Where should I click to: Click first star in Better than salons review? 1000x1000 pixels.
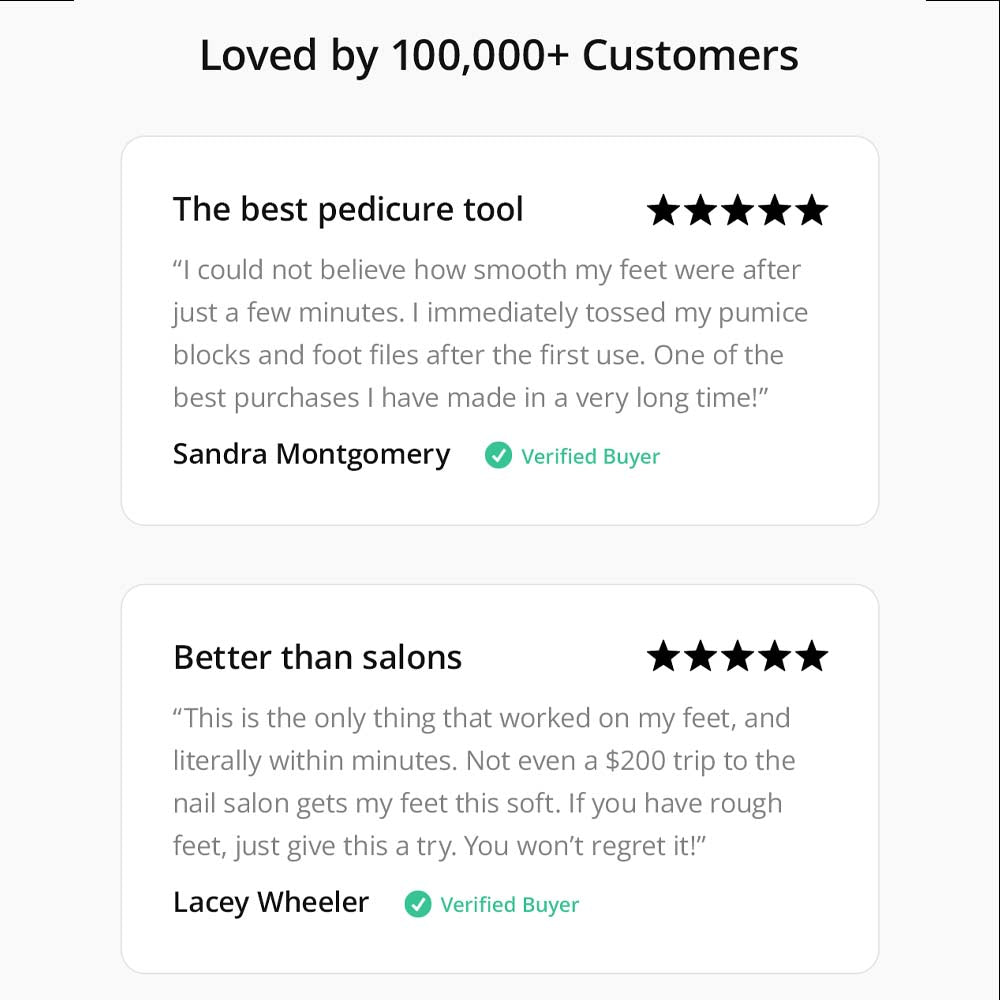[663, 656]
